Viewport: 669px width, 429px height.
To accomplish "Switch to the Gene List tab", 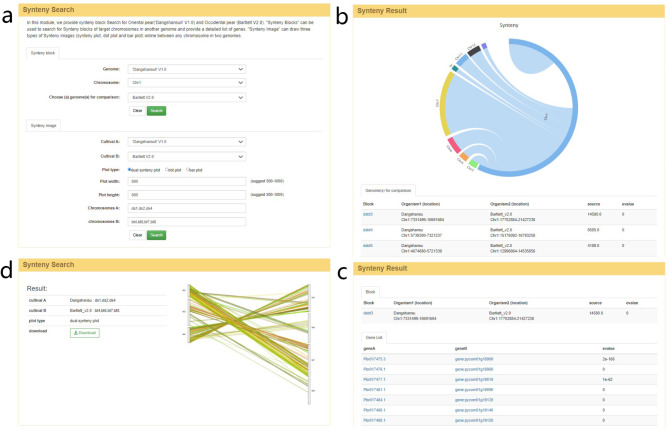I will tap(373, 338).
